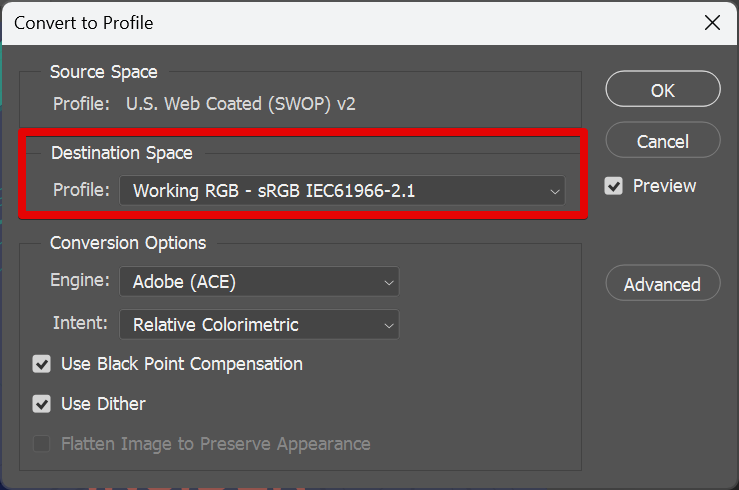Viewport: 739px width, 490px height.
Task: Confirm the conversion with OK
Action: (662, 90)
